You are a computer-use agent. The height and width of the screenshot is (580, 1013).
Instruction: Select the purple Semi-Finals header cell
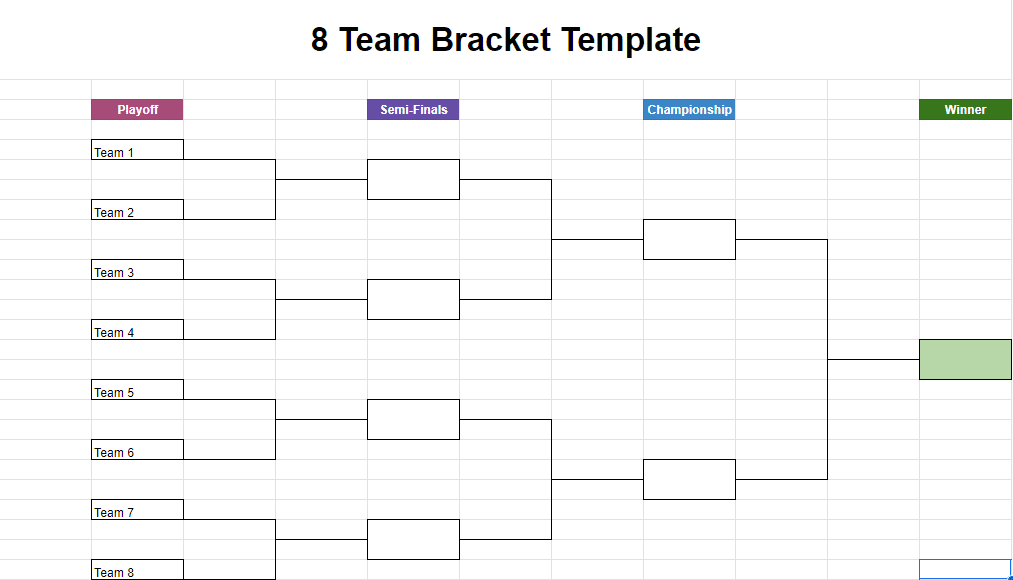click(x=413, y=110)
